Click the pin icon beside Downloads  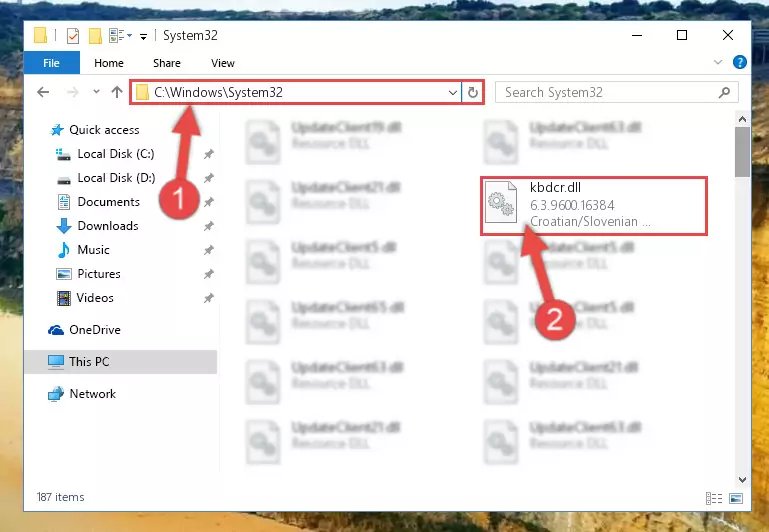point(208,226)
